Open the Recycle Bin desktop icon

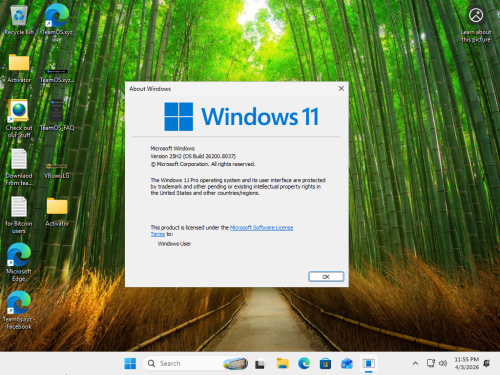click(x=19, y=20)
